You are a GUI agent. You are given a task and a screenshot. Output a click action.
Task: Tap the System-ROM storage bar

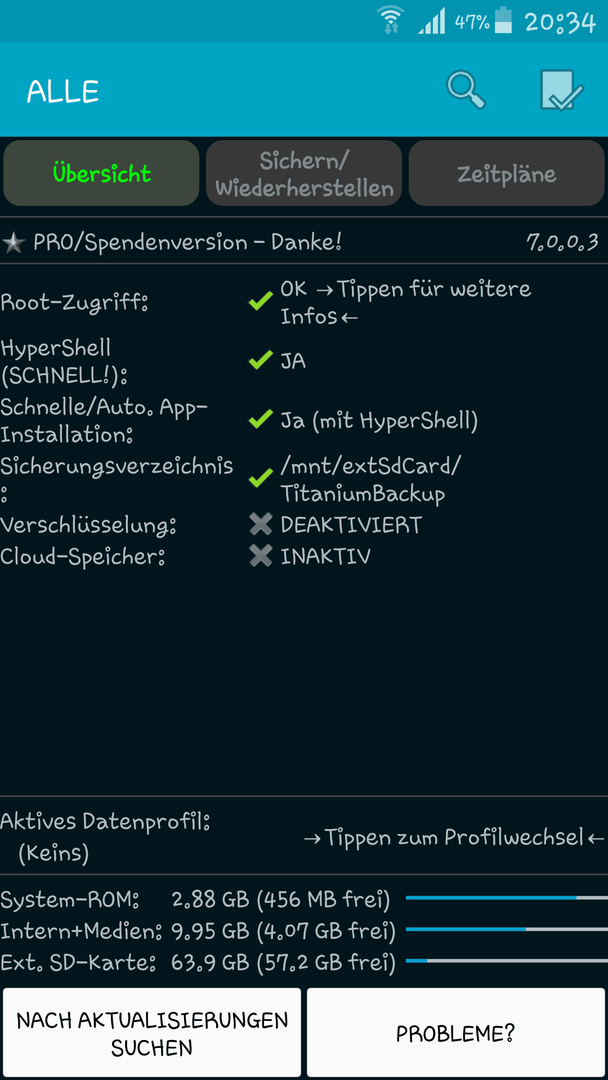(x=506, y=898)
